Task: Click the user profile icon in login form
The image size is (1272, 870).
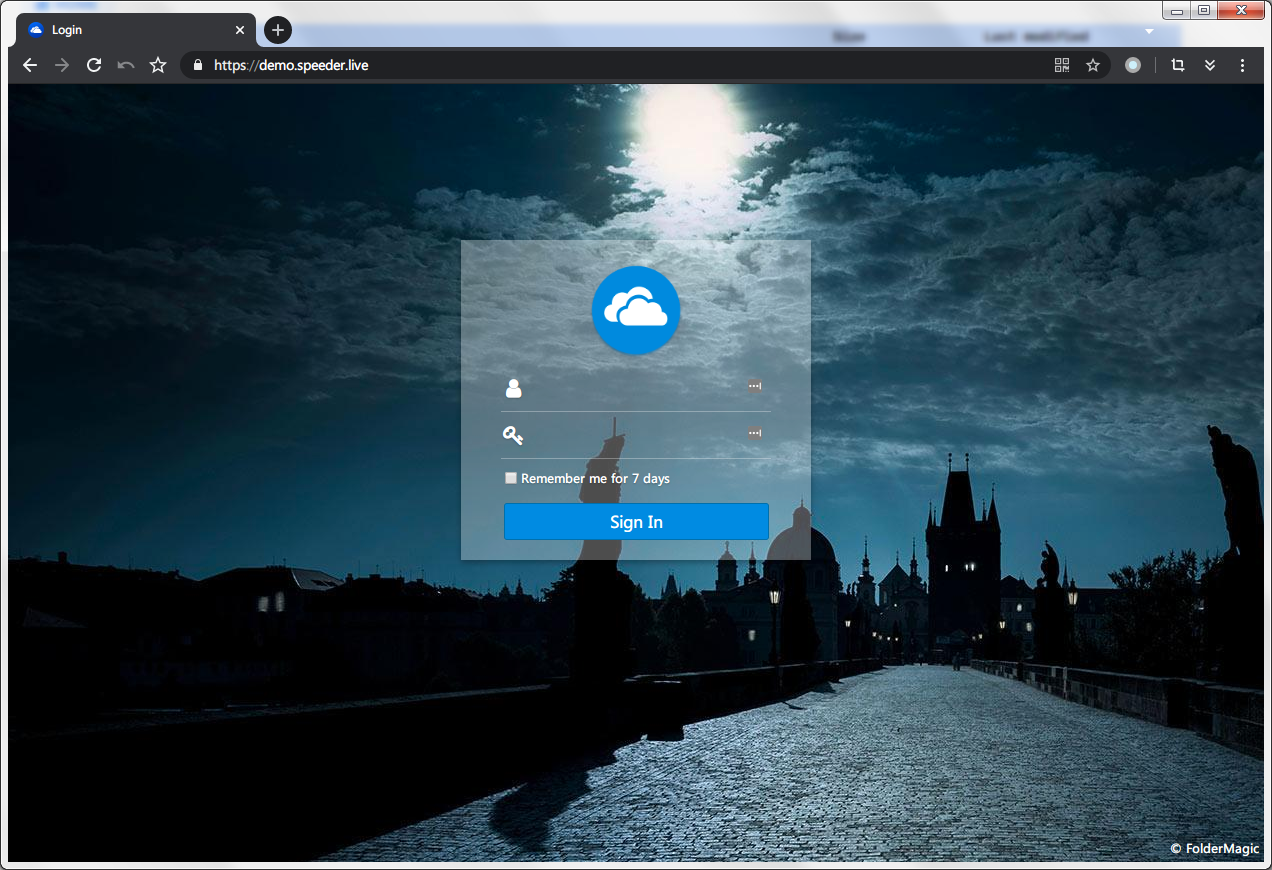Action: tap(513, 388)
